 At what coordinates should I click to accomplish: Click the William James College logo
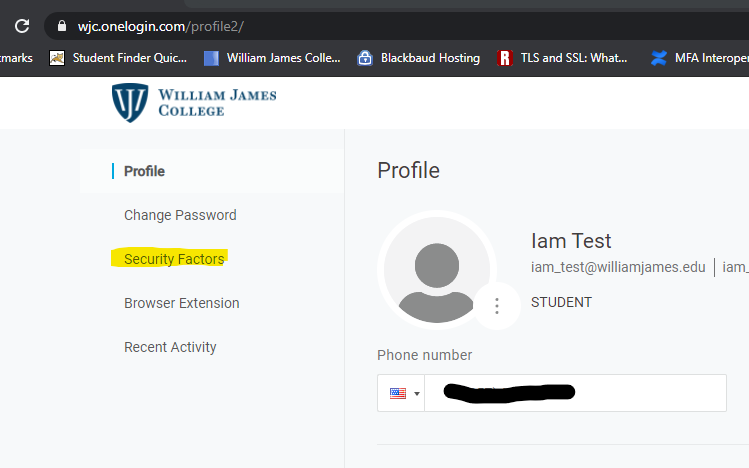pos(194,103)
